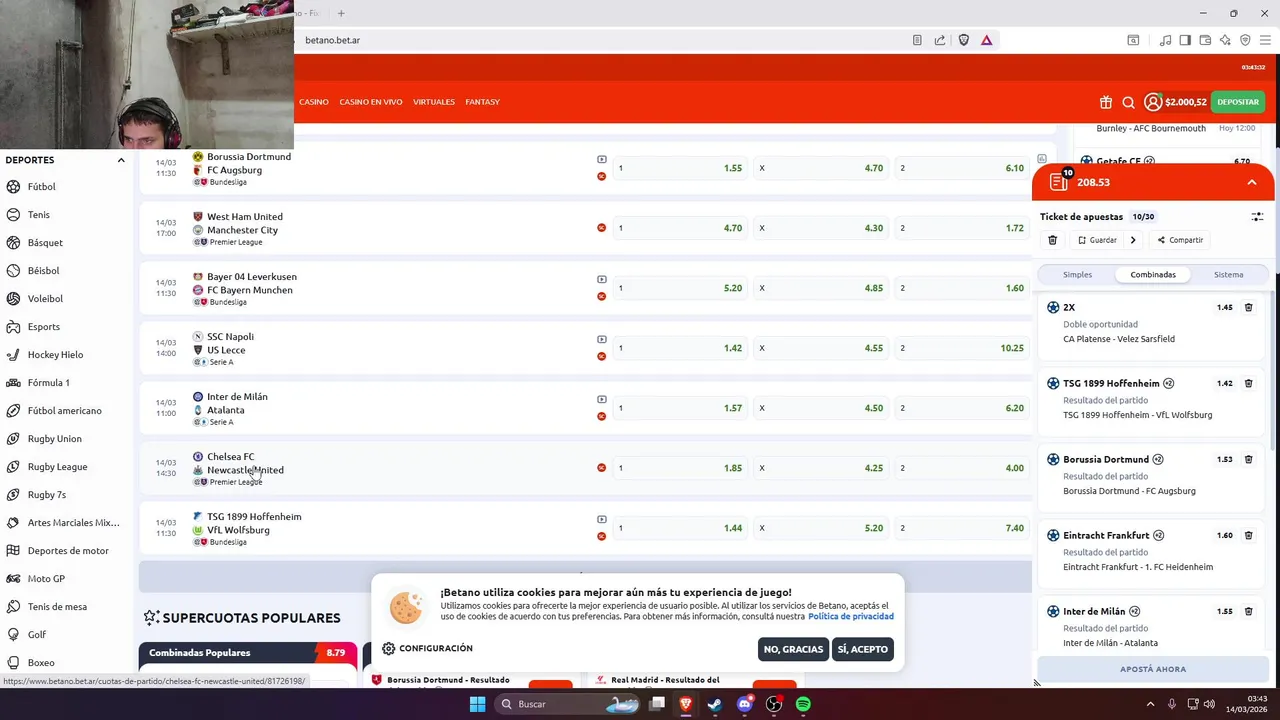Open the user account profile icon
This screenshot has width=1280, height=720.
click(1153, 102)
